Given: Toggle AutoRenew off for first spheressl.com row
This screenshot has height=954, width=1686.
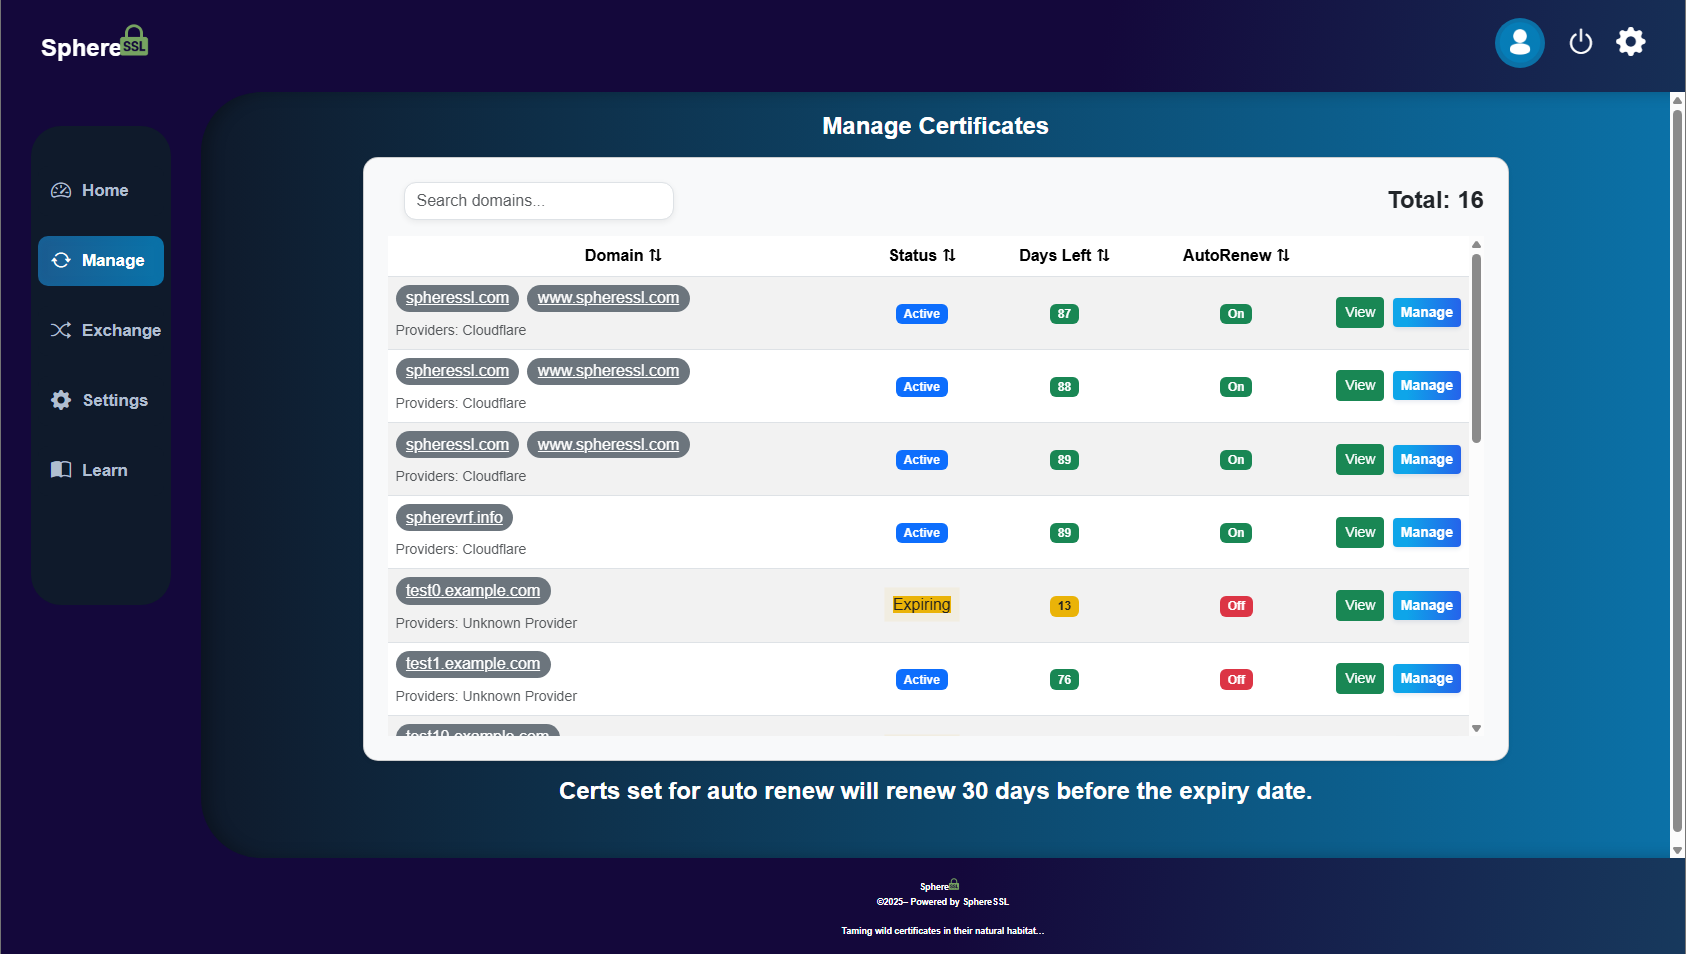Looking at the screenshot, I should (1235, 313).
